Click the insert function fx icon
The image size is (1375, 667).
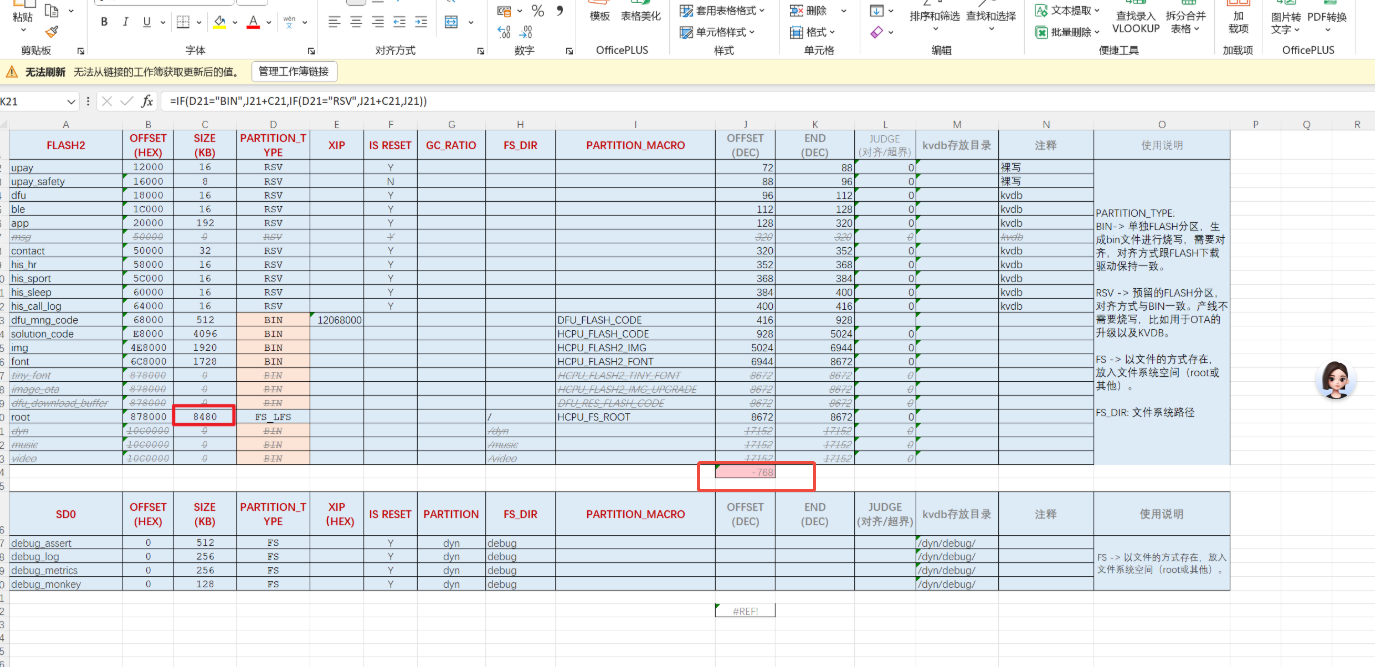147,101
